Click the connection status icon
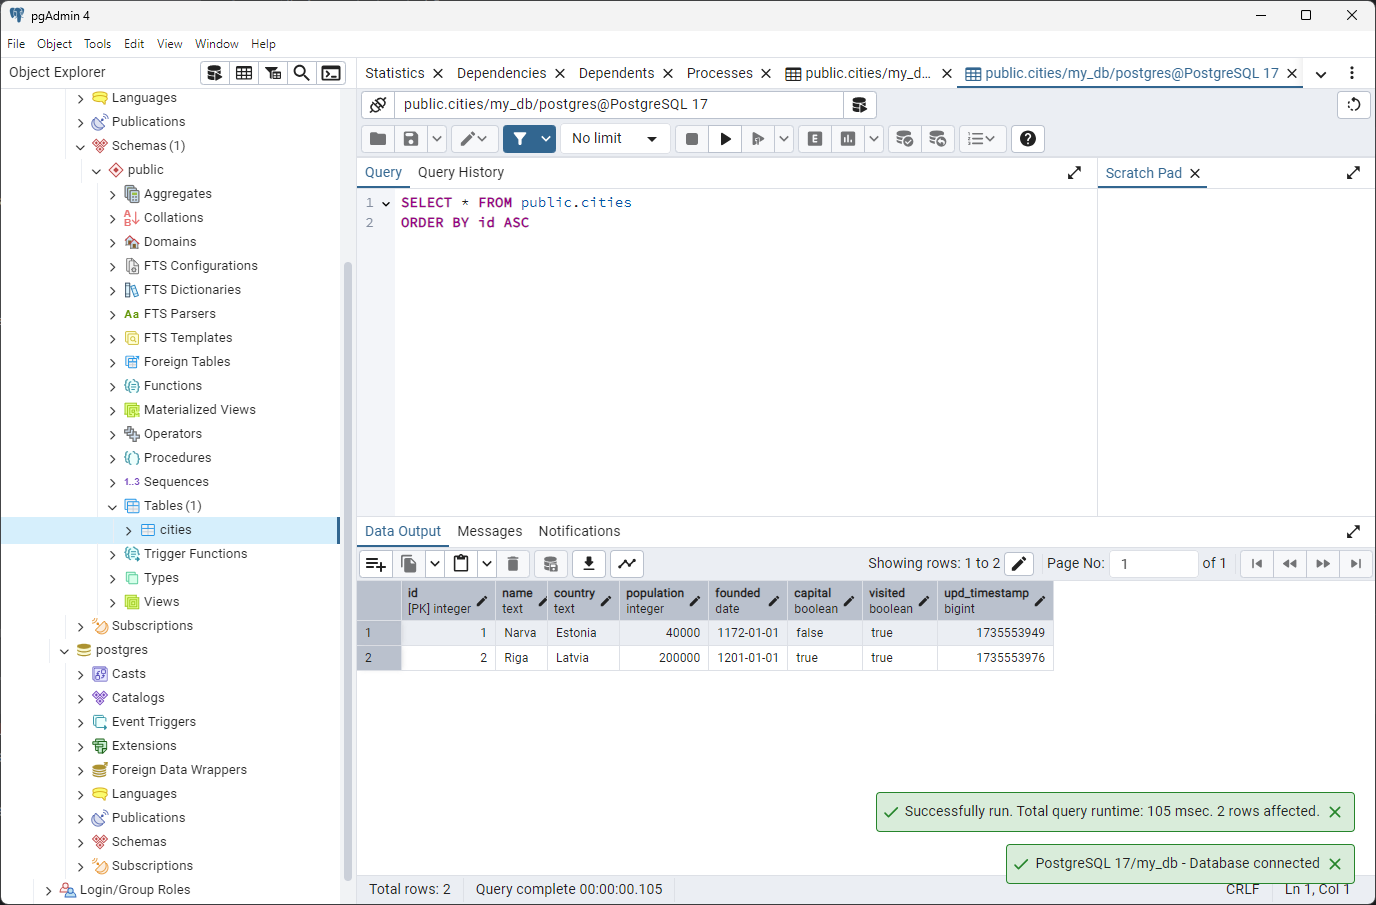This screenshot has height=905, width=1376. [x=378, y=105]
